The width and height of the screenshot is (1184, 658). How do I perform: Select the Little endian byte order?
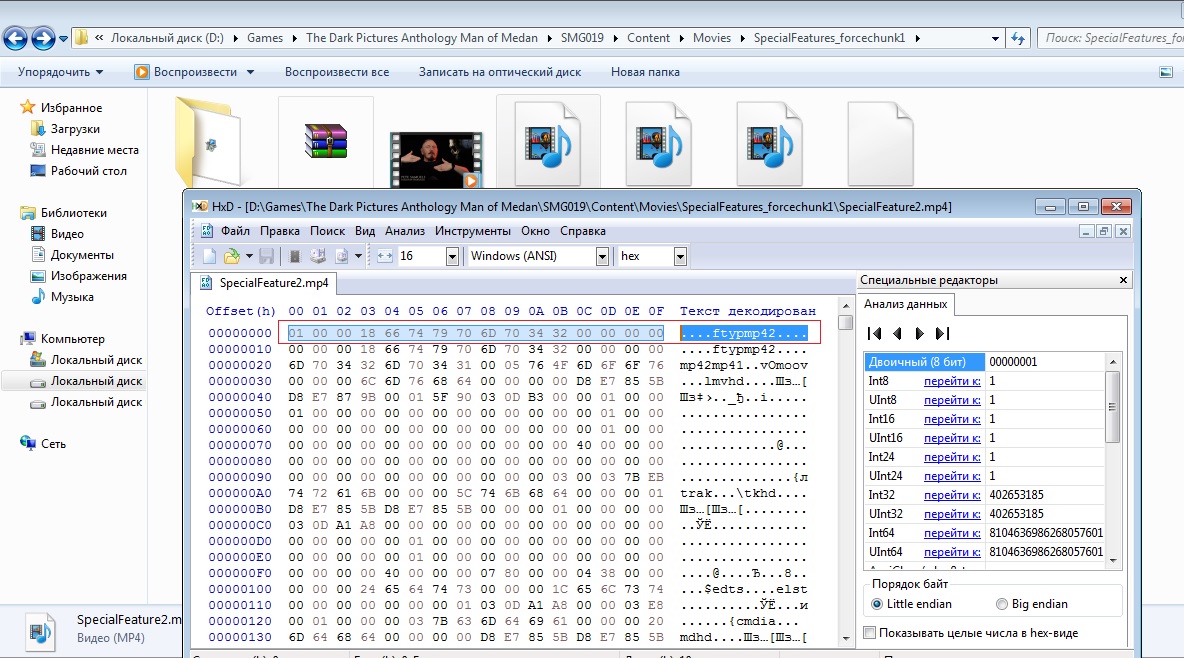[877, 604]
